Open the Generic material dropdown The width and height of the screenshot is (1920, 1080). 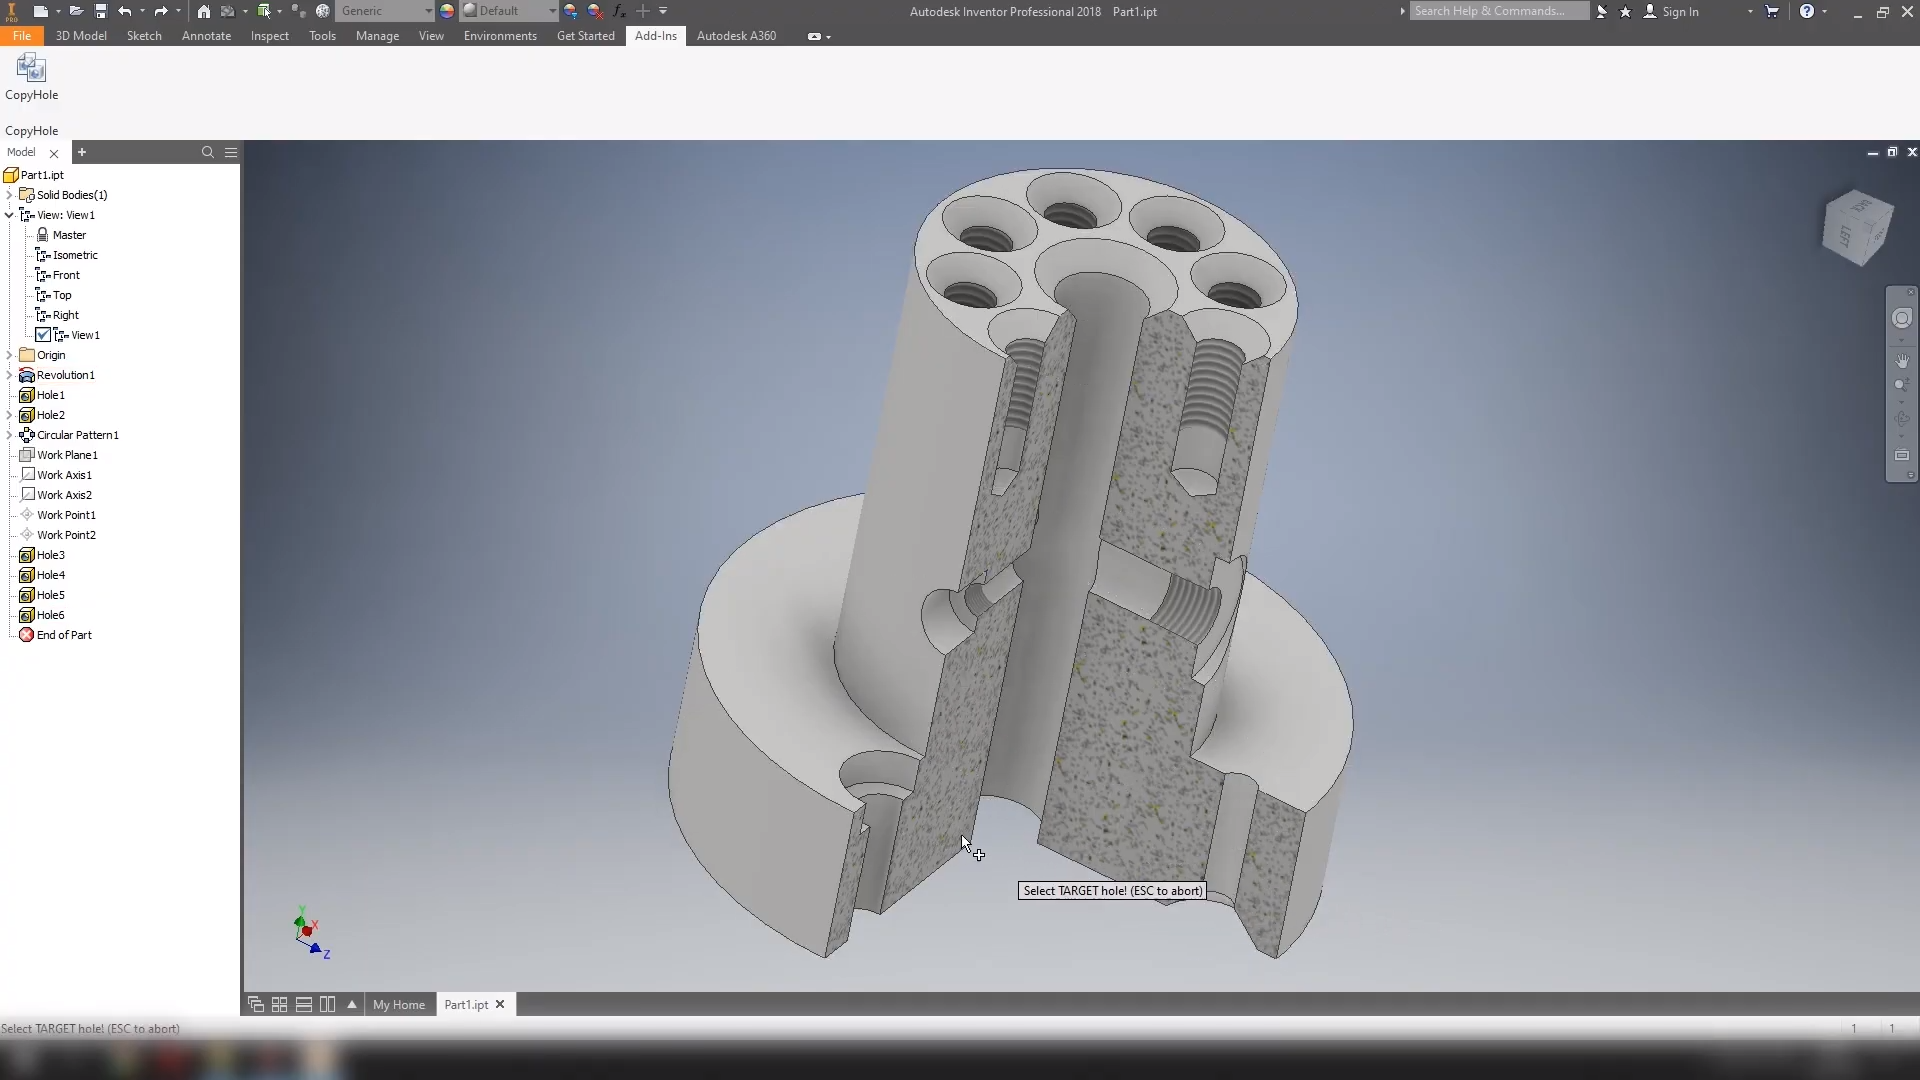(x=428, y=11)
